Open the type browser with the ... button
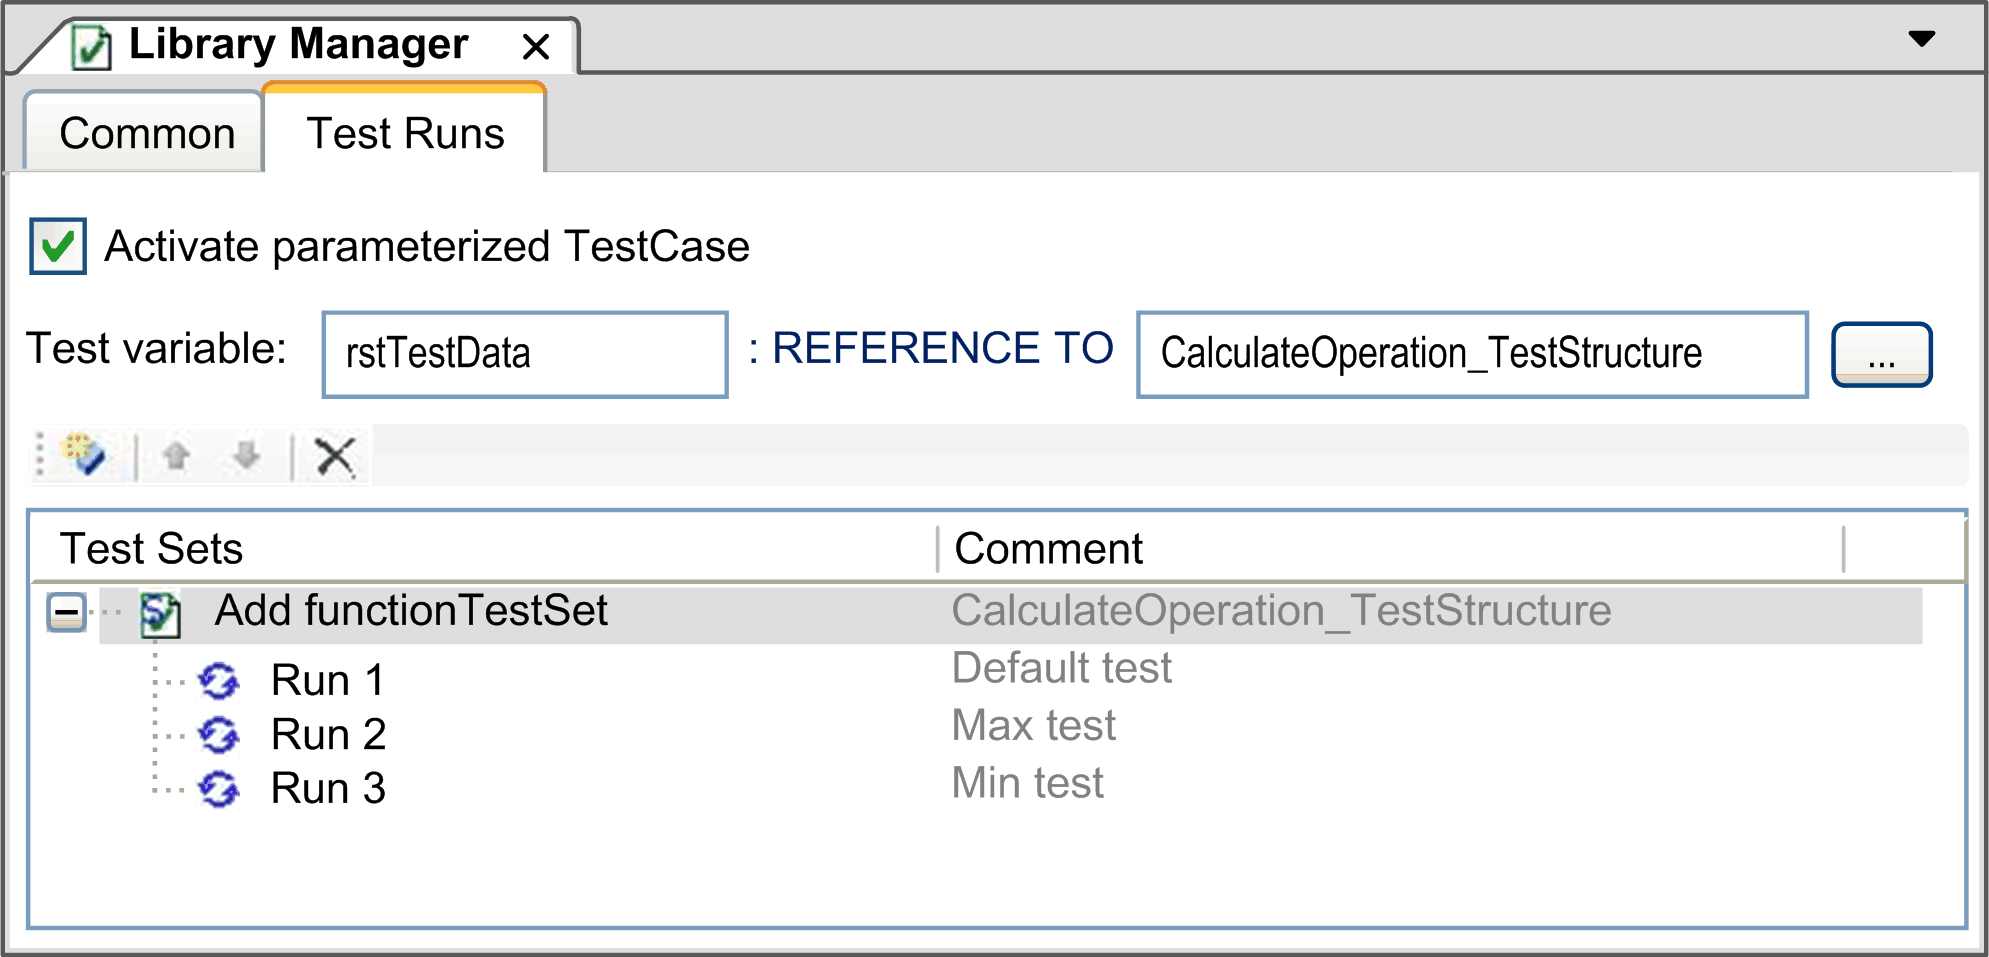The width and height of the screenshot is (1989, 957). pyautogui.click(x=1881, y=354)
